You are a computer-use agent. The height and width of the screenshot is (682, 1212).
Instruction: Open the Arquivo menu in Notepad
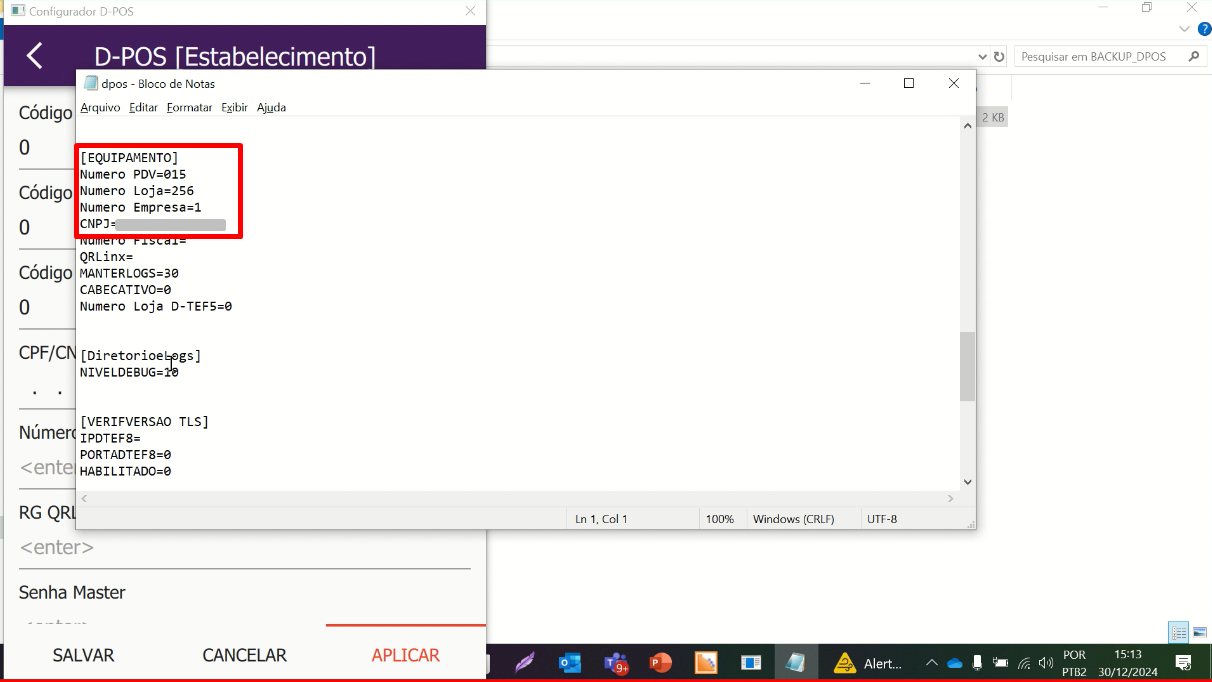(x=100, y=107)
